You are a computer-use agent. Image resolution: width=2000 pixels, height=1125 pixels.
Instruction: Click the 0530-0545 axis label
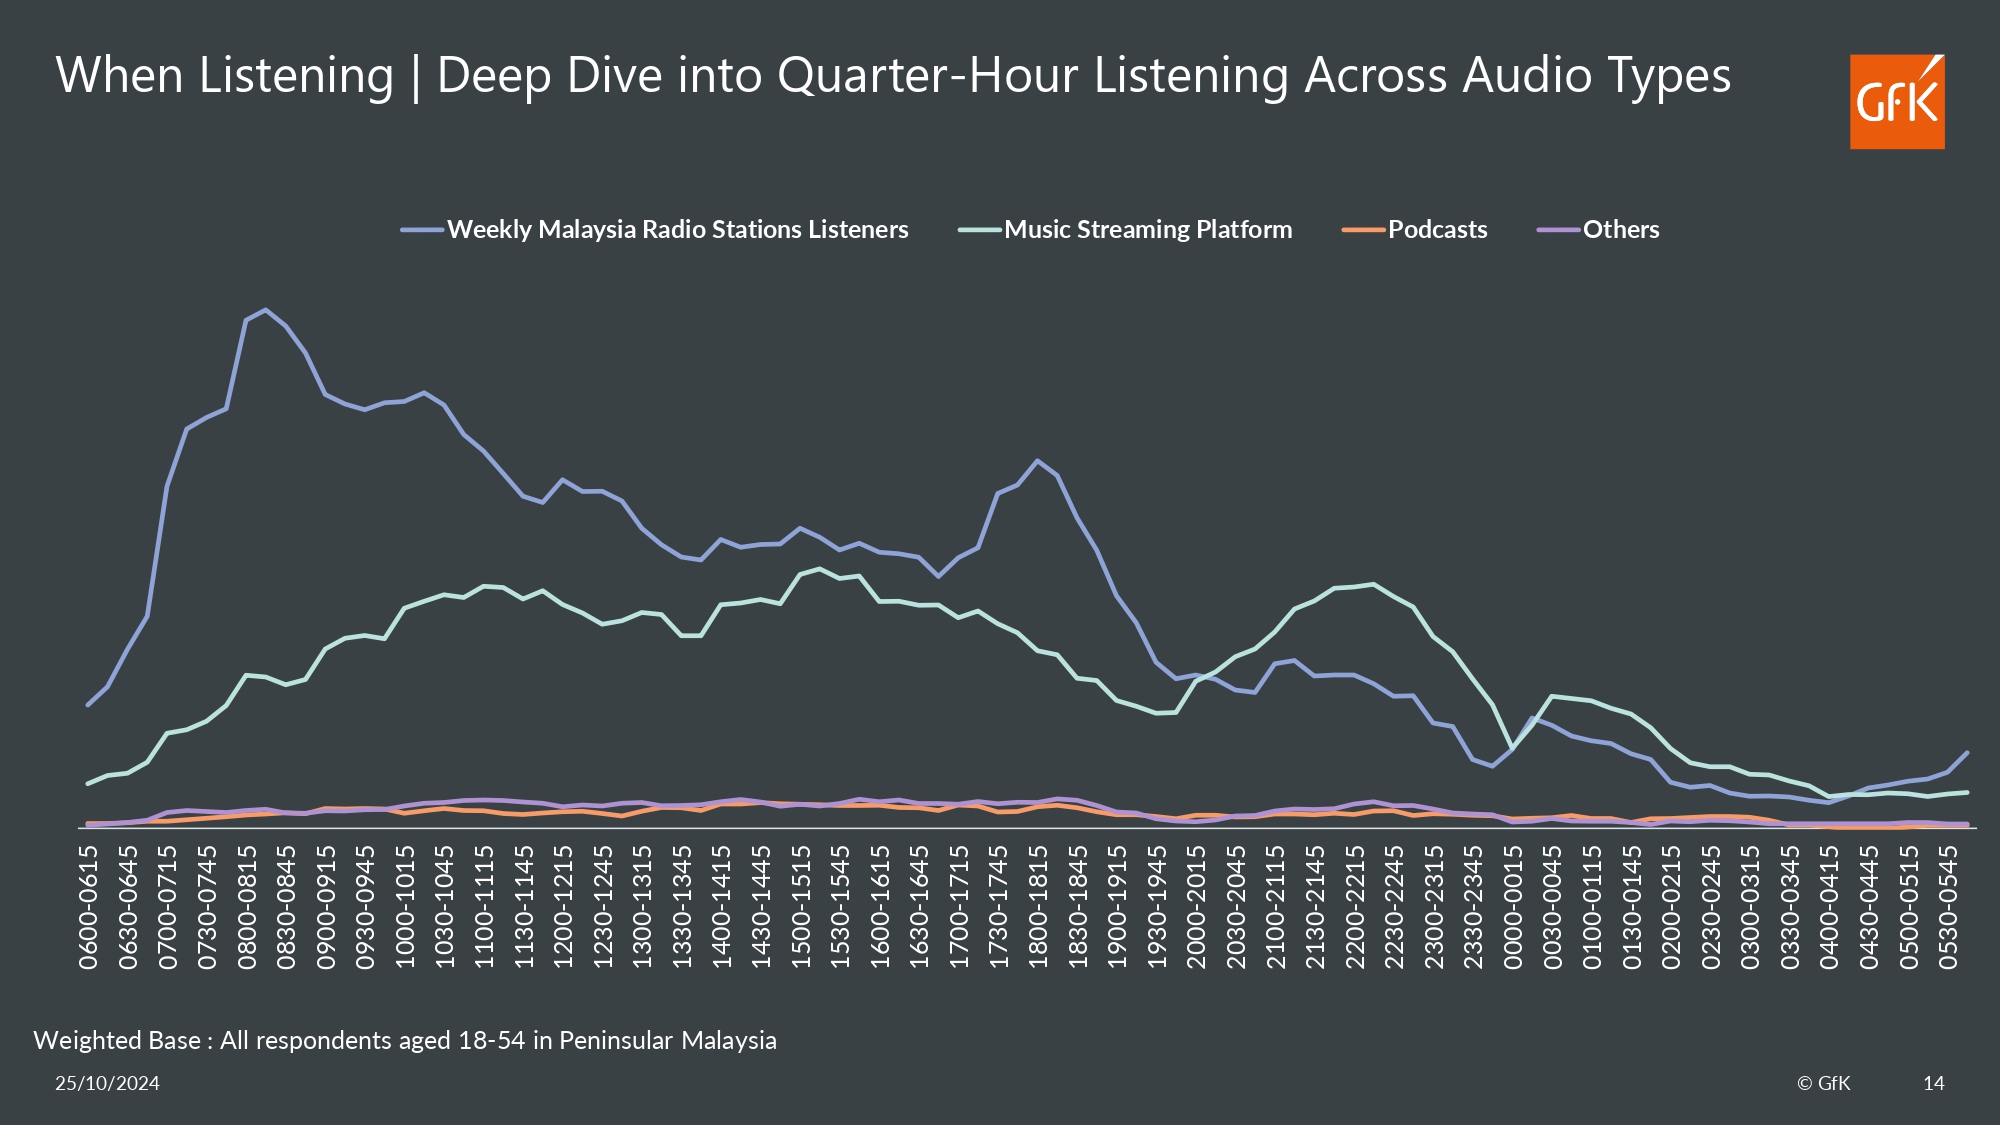[1948, 907]
